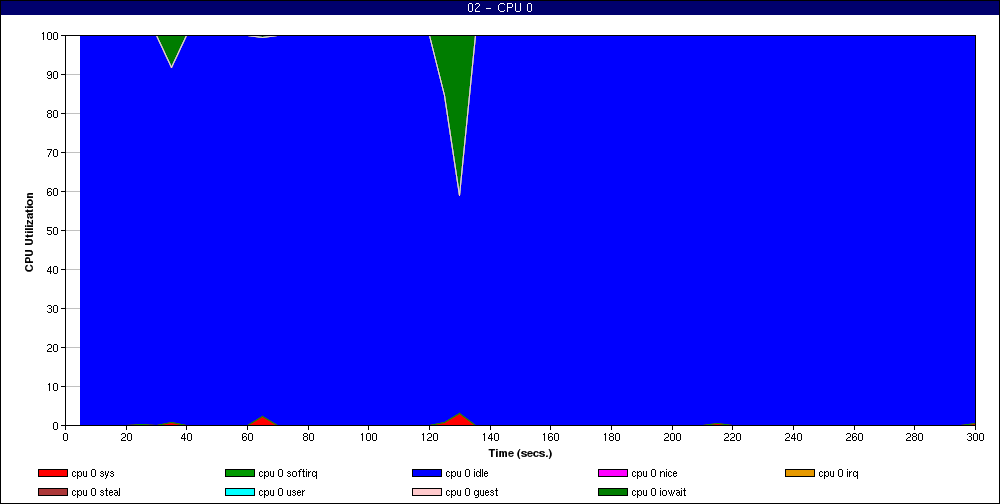Click the 220 tick on the time axis
Image resolution: width=1000 pixels, height=504 pixels.
[x=733, y=437]
